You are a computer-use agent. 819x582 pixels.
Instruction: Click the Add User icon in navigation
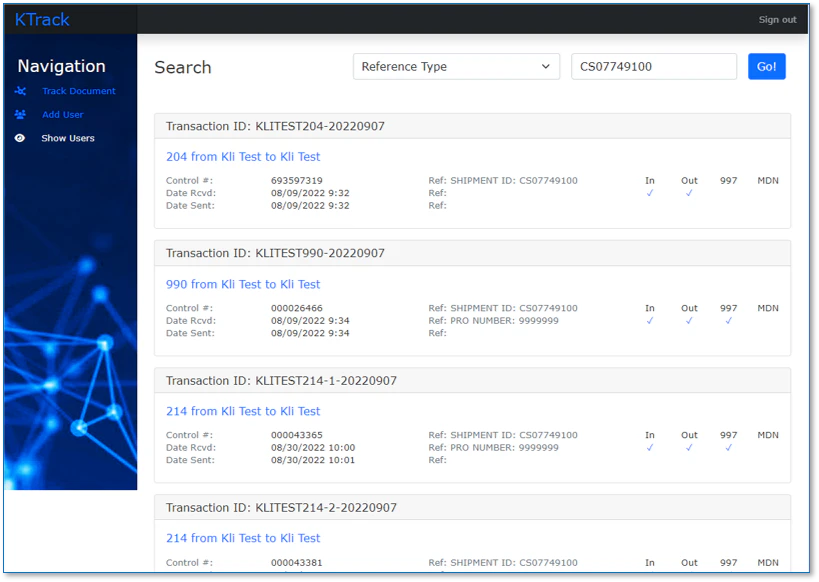pyautogui.click(x=20, y=114)
